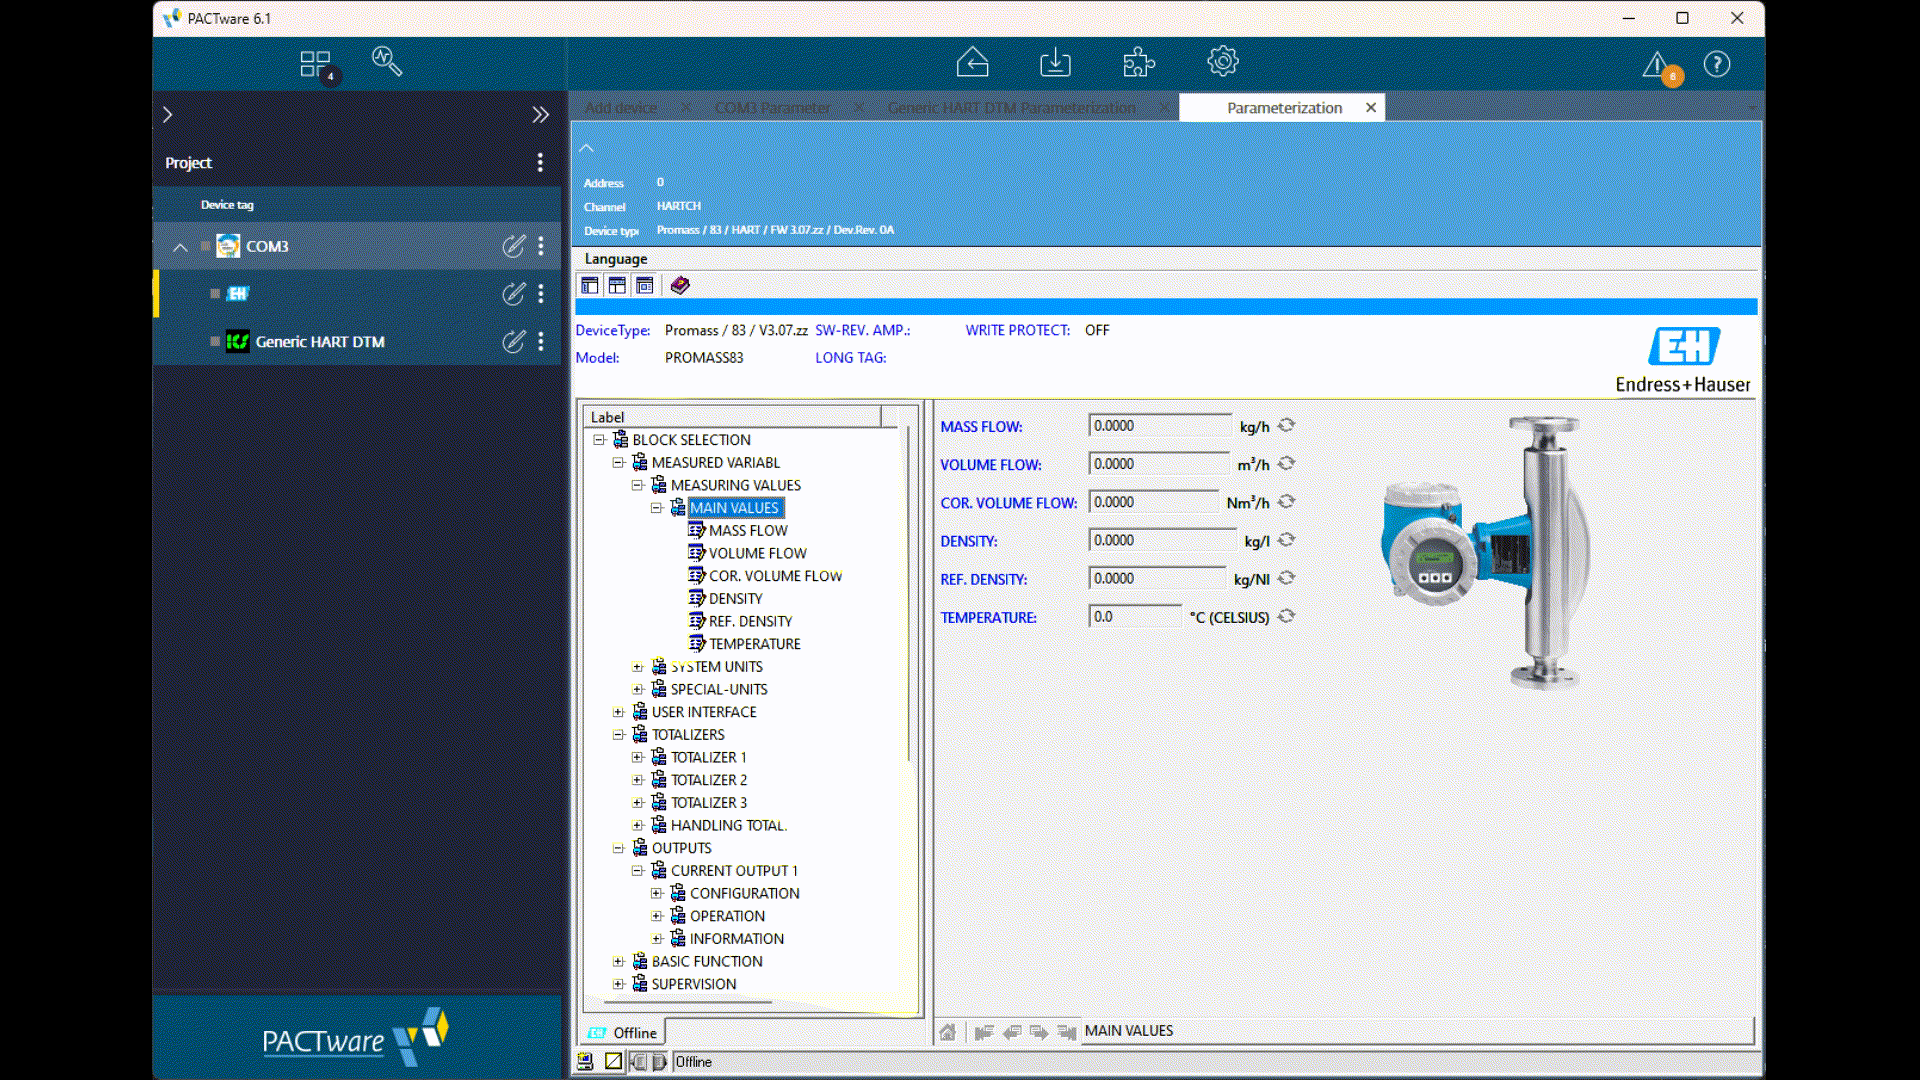Click the MASS FLOW value field

click(x=1160, y=426)
